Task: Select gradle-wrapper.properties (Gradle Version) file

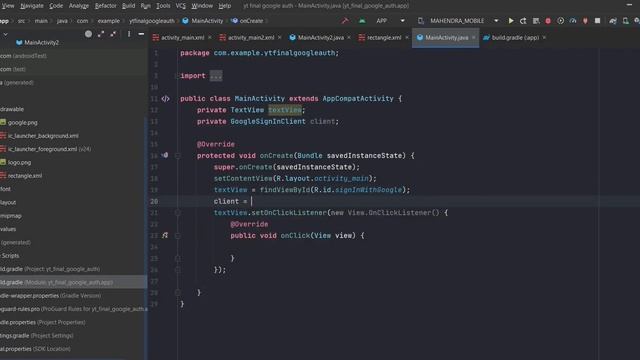Action: 51,296
